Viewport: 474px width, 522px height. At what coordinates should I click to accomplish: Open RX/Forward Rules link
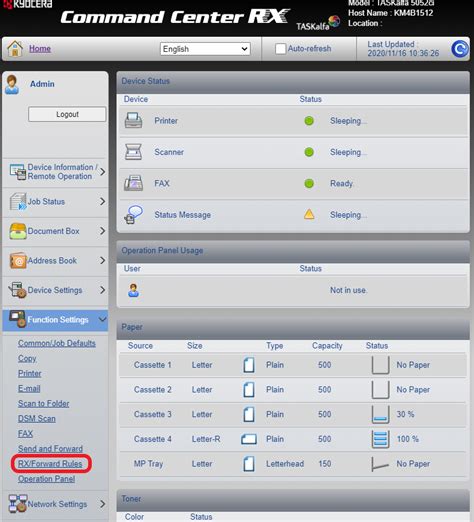click(x=50, y=464)
